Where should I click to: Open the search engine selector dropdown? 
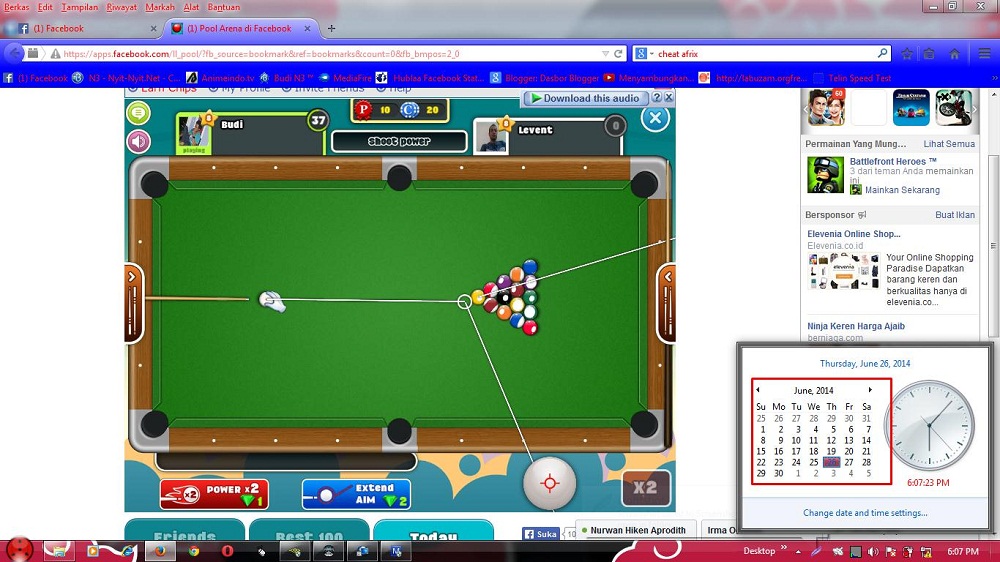pos(645,54)
